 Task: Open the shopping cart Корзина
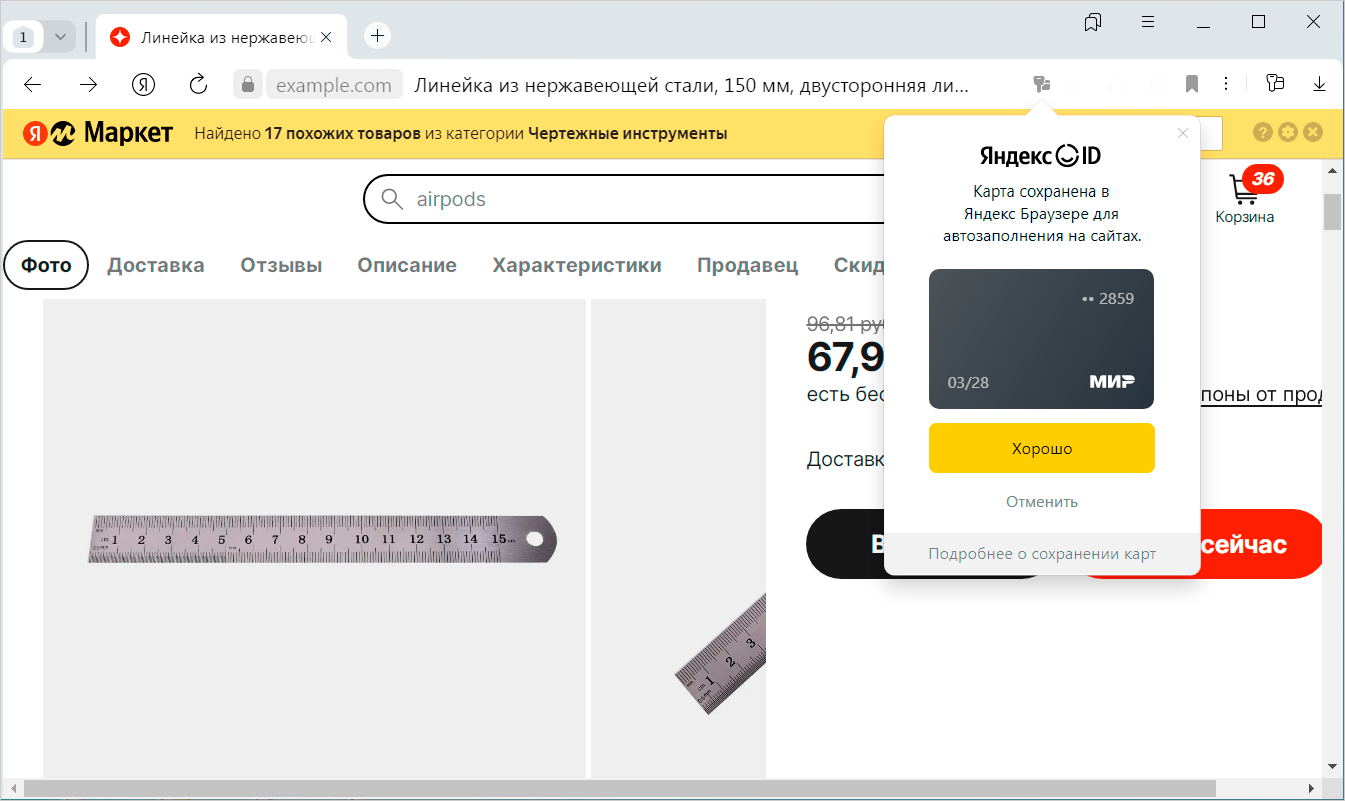[1245, 197]
